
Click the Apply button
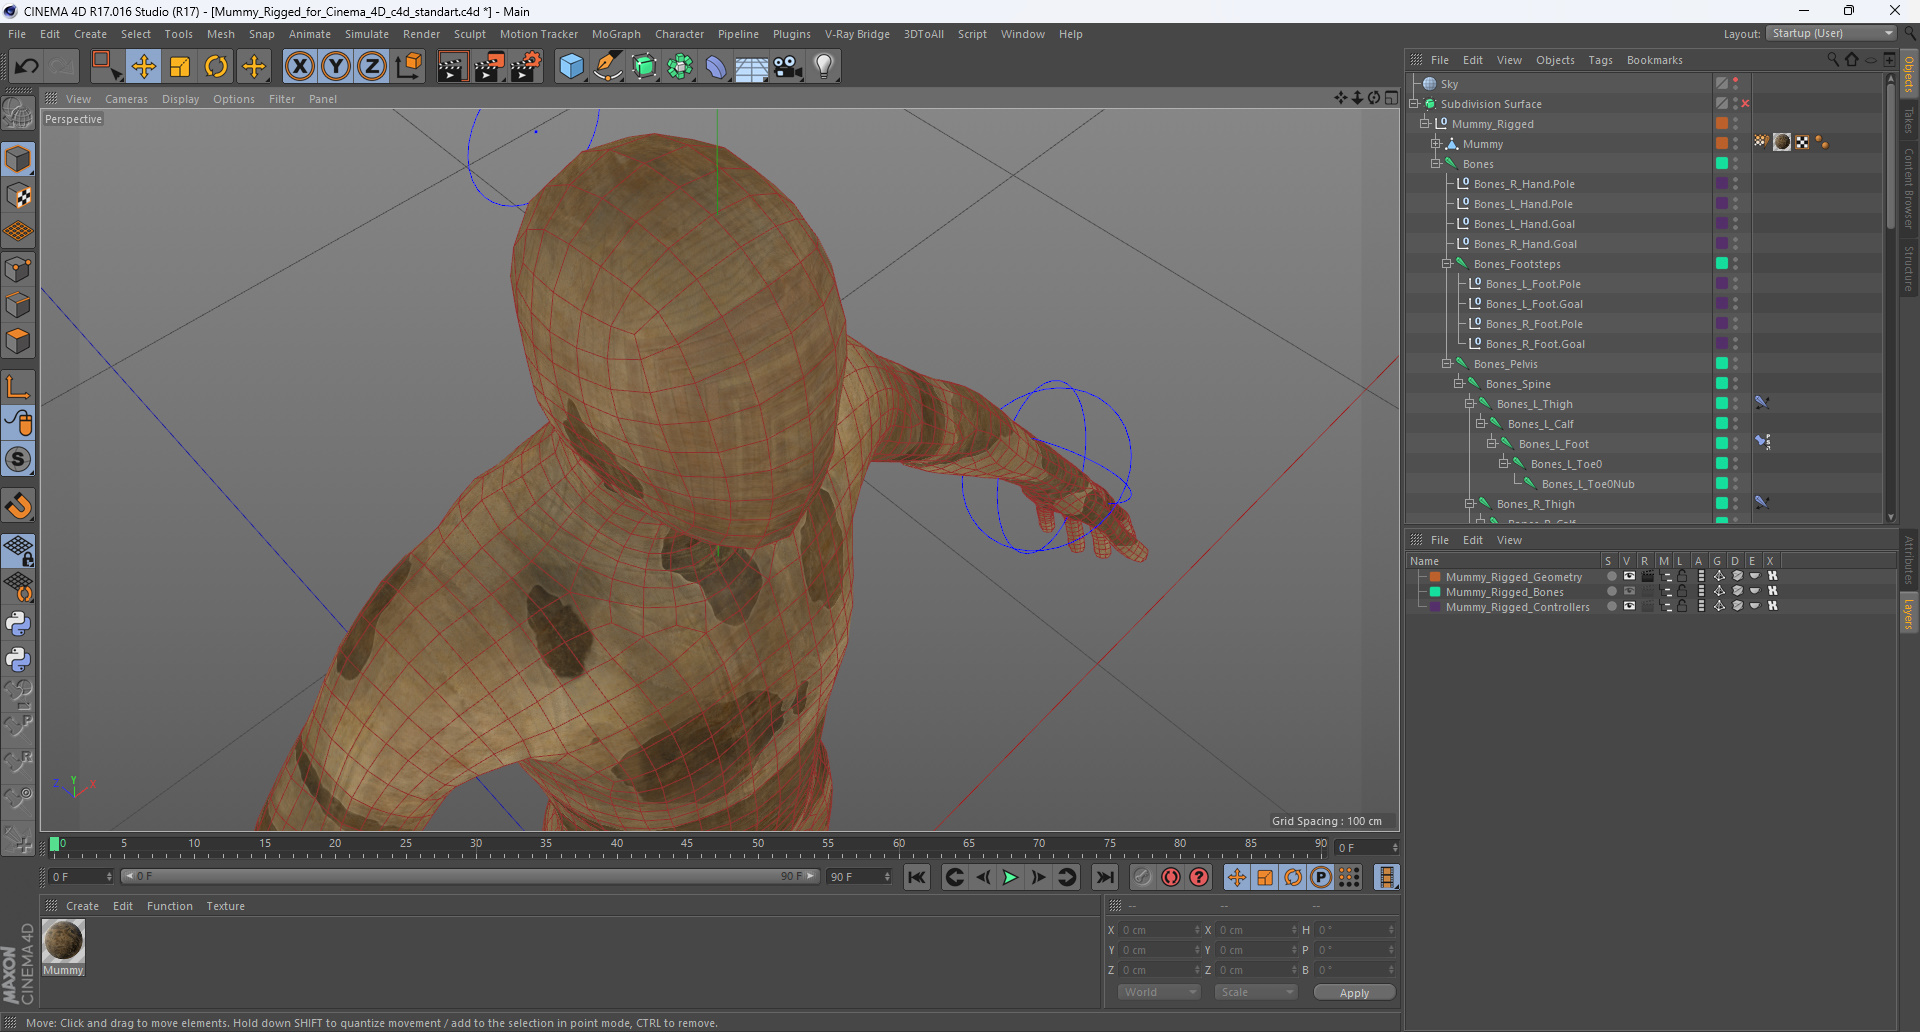[x=1354, y=993]
